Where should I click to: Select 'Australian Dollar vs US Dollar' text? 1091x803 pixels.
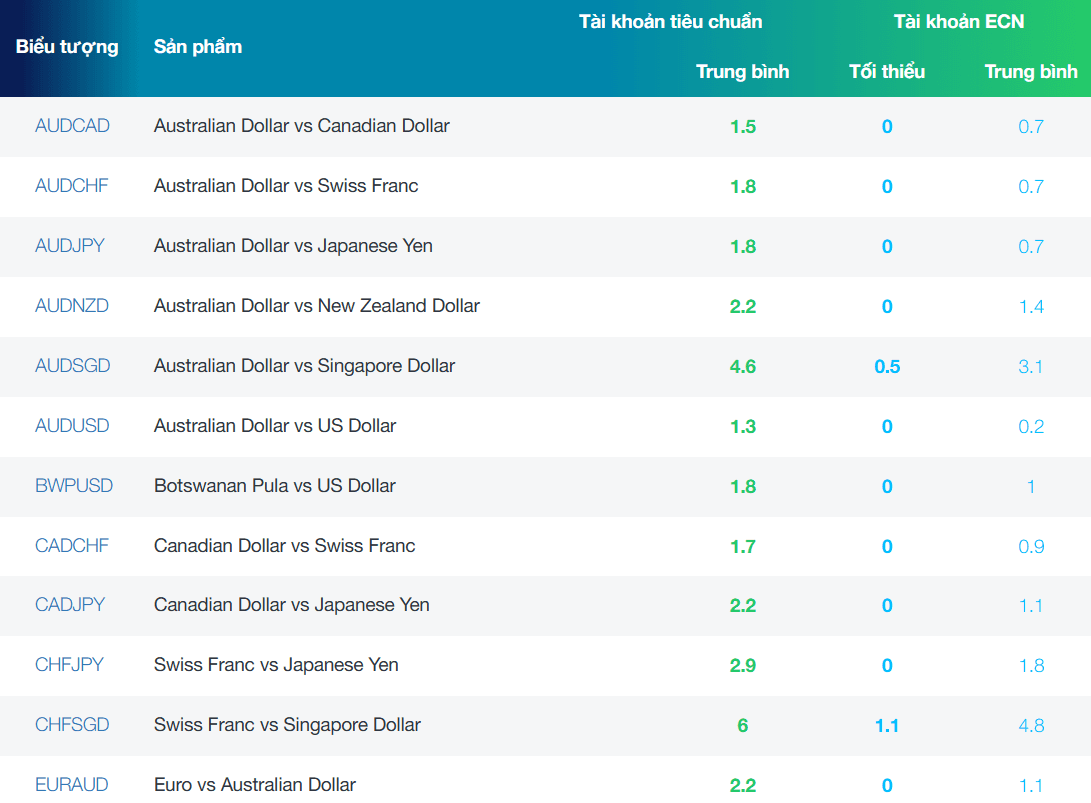[x=275, y=425]
